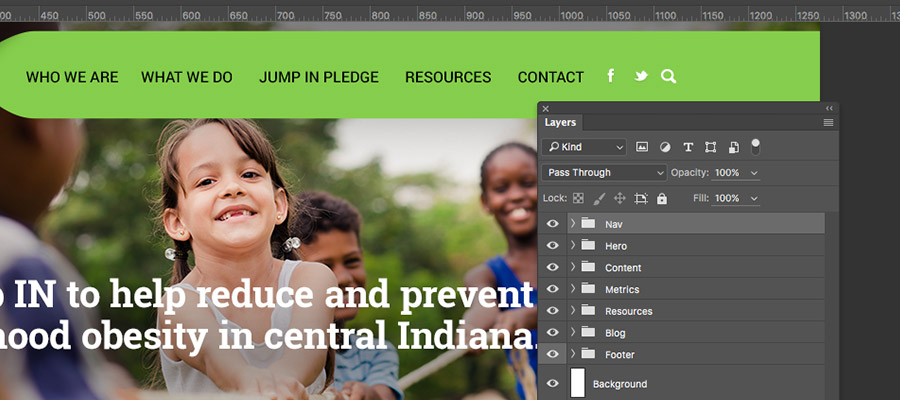The height and width of the screenshot is (400, 900).
Task: Click the Footer group folder icon
Action: point(588,354)
